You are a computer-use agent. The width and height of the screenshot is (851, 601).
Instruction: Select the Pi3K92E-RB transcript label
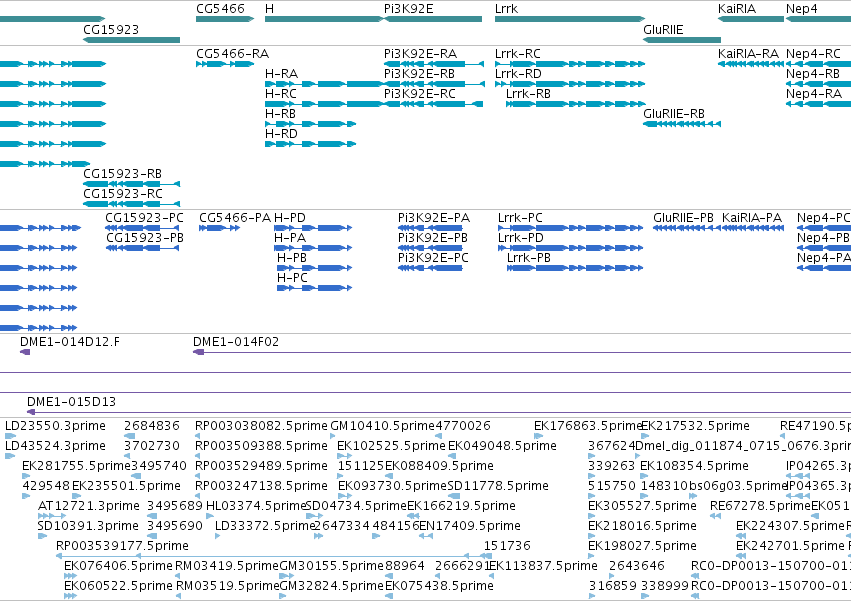coord(419,73)
